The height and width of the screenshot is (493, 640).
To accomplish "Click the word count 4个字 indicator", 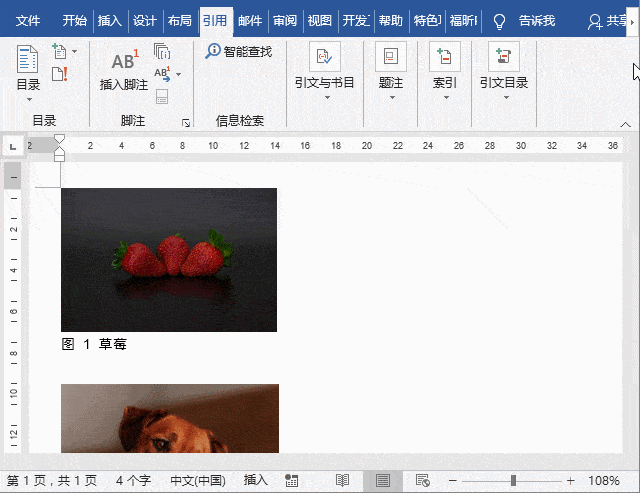I will coord(133,480).
